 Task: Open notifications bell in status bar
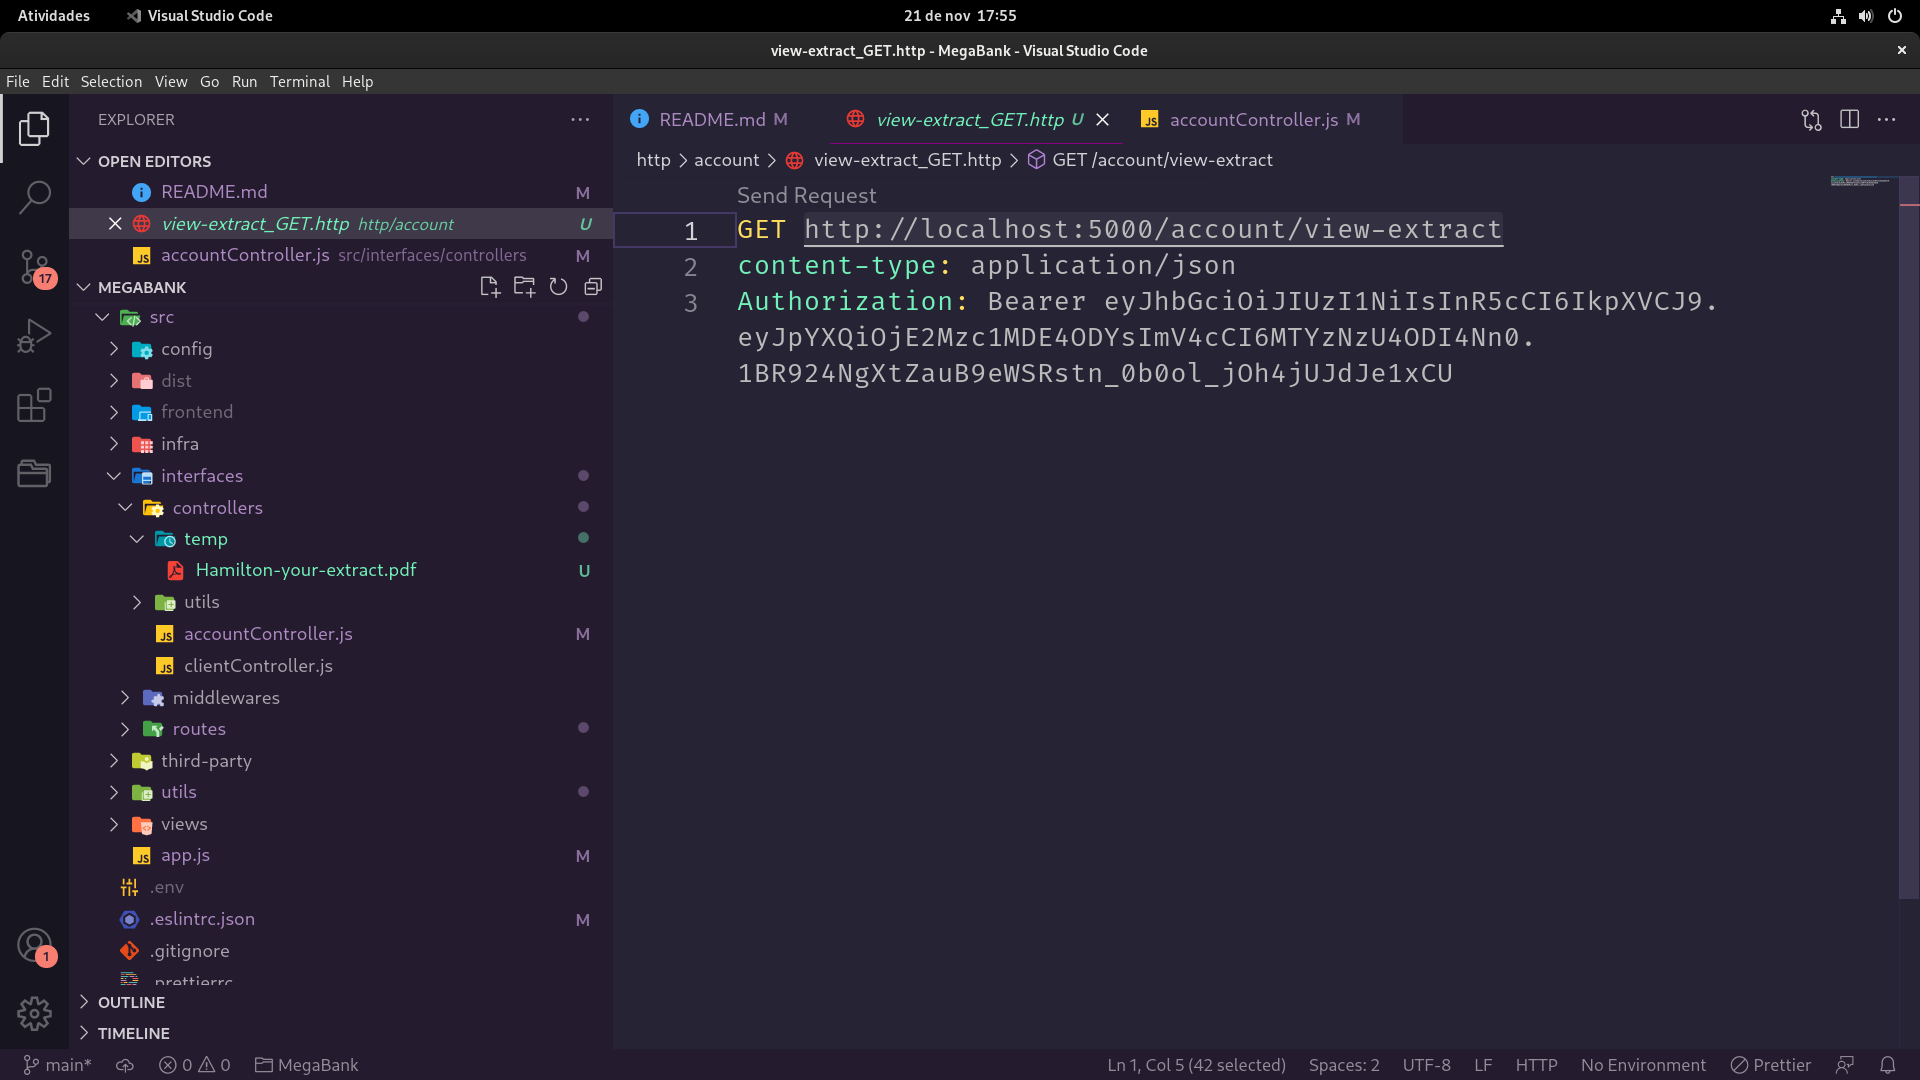click(1887, 1065)
